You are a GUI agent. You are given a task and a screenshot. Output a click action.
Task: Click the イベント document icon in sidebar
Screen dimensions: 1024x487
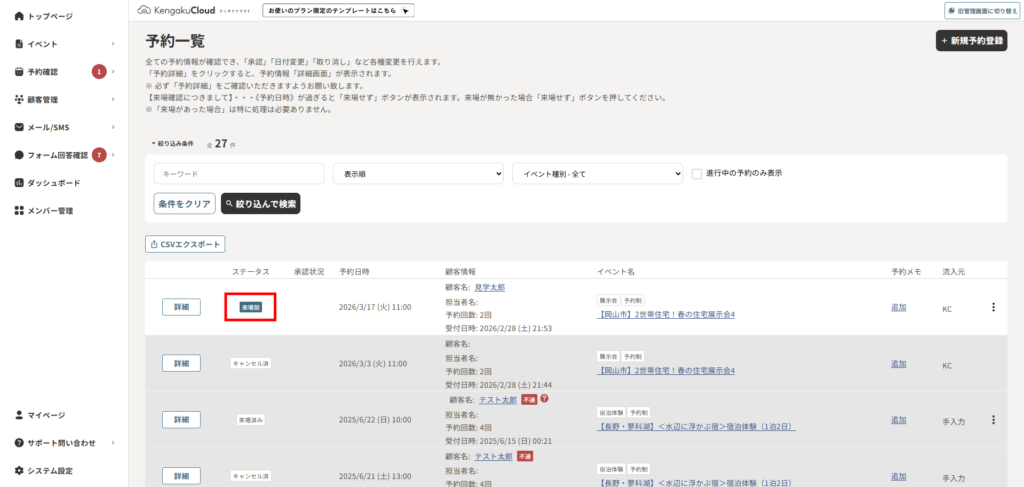click(19, 44)
